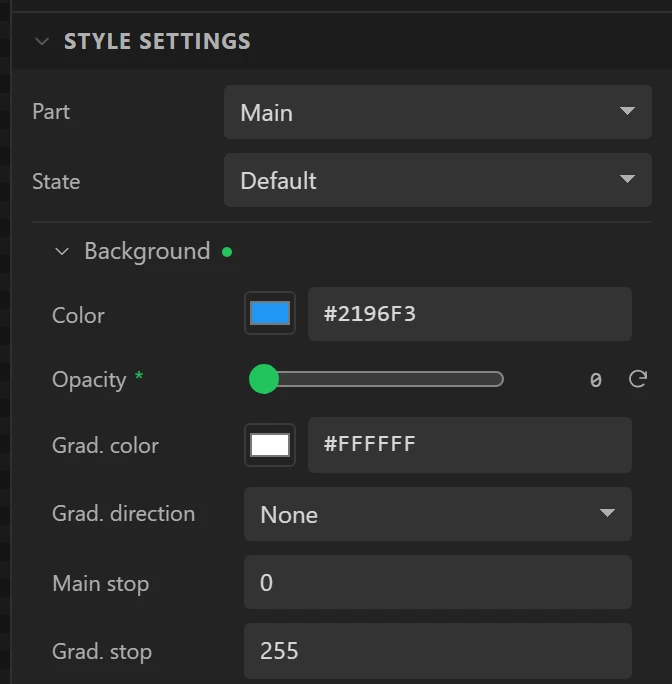Click the Opacity numeric value 0
672x684 pixels.
tap(596, 380)
